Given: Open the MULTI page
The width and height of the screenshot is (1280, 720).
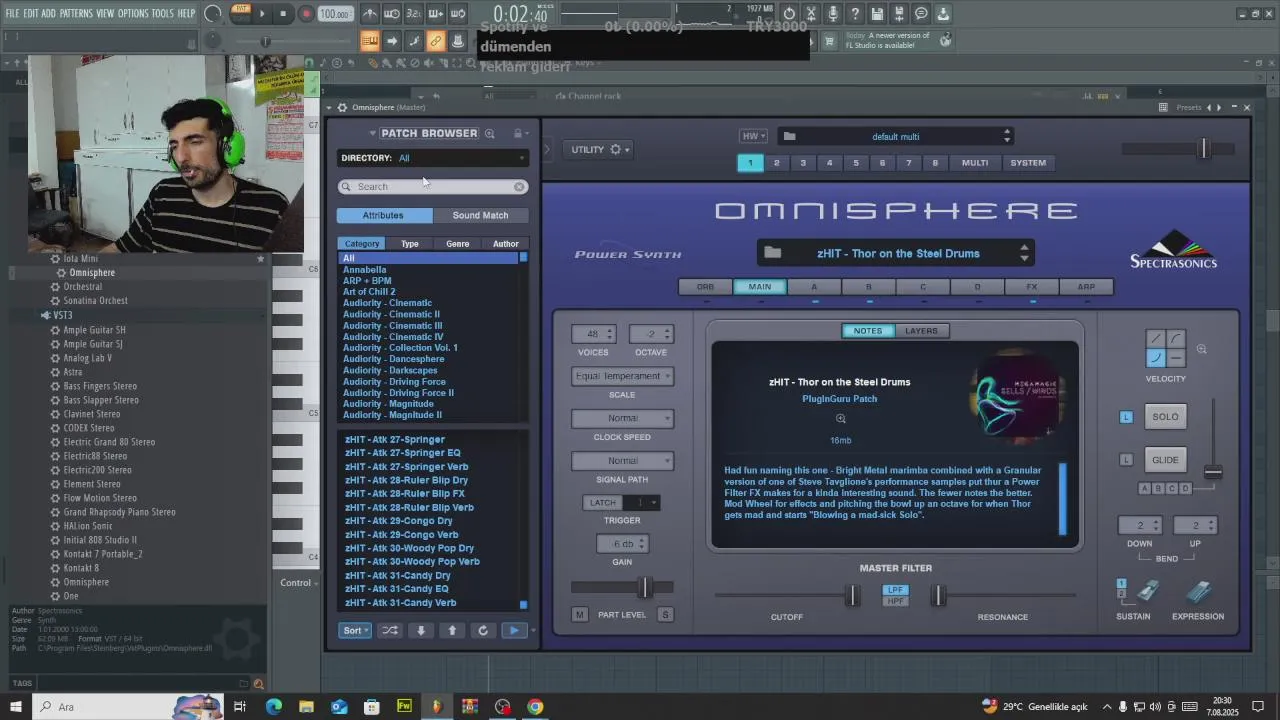Looking at the screenshot, I should click(x=975, y=163).
